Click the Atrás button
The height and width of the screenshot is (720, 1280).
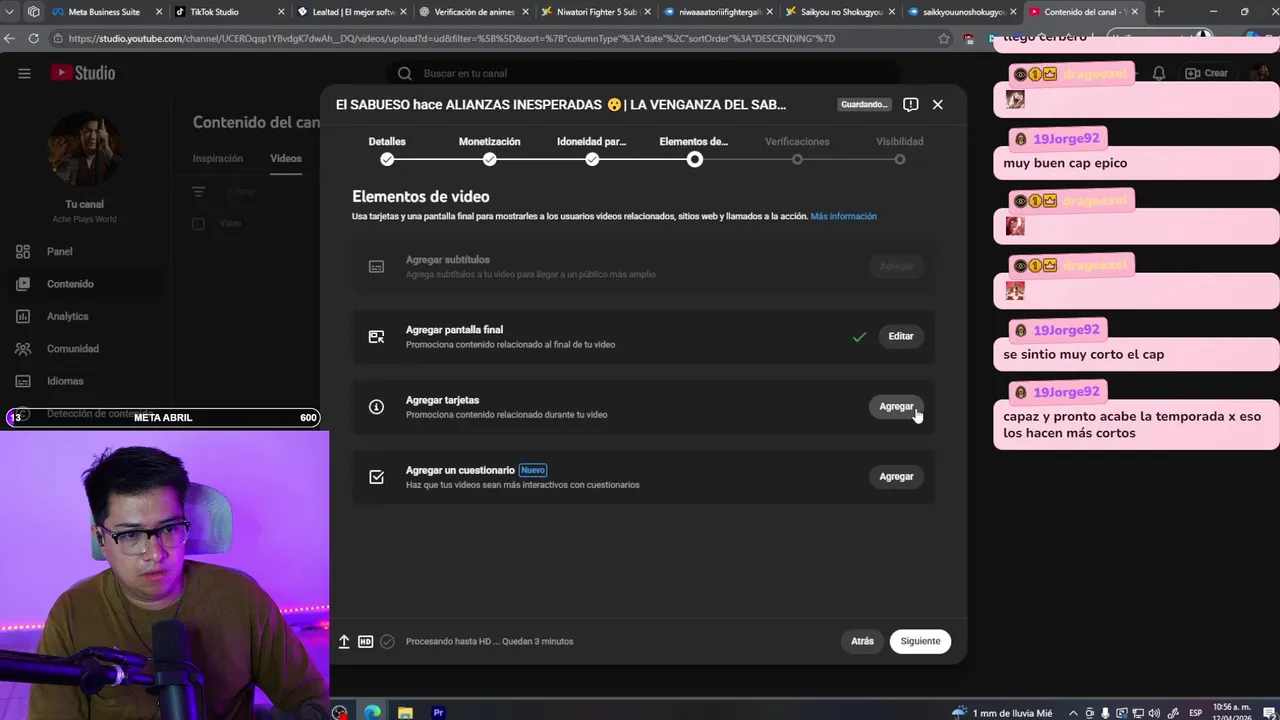(862, 641)
